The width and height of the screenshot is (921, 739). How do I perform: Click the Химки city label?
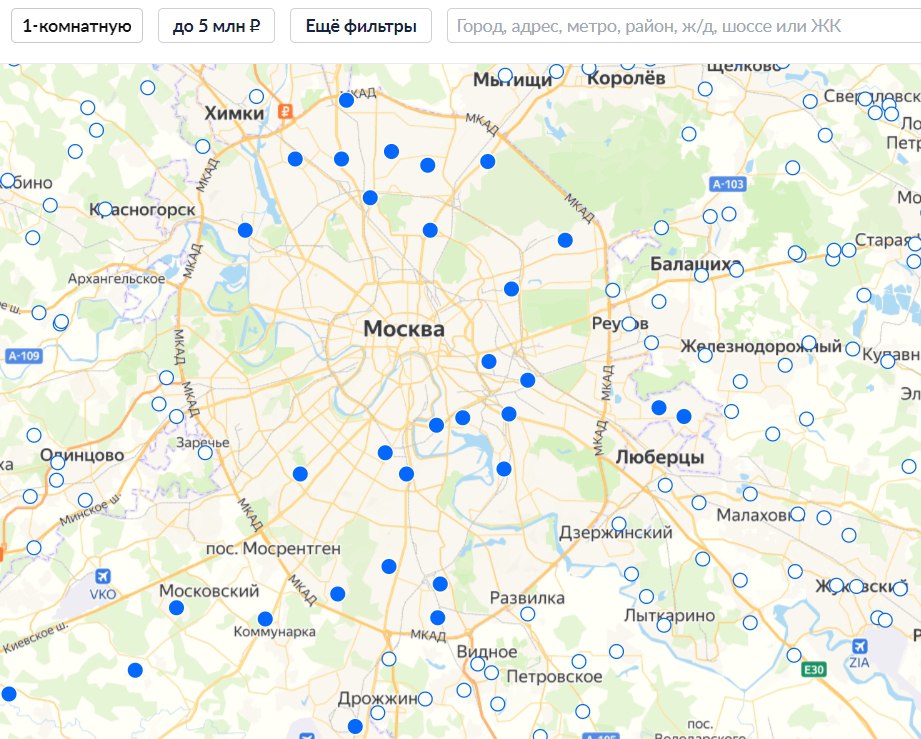pos(234,113)
